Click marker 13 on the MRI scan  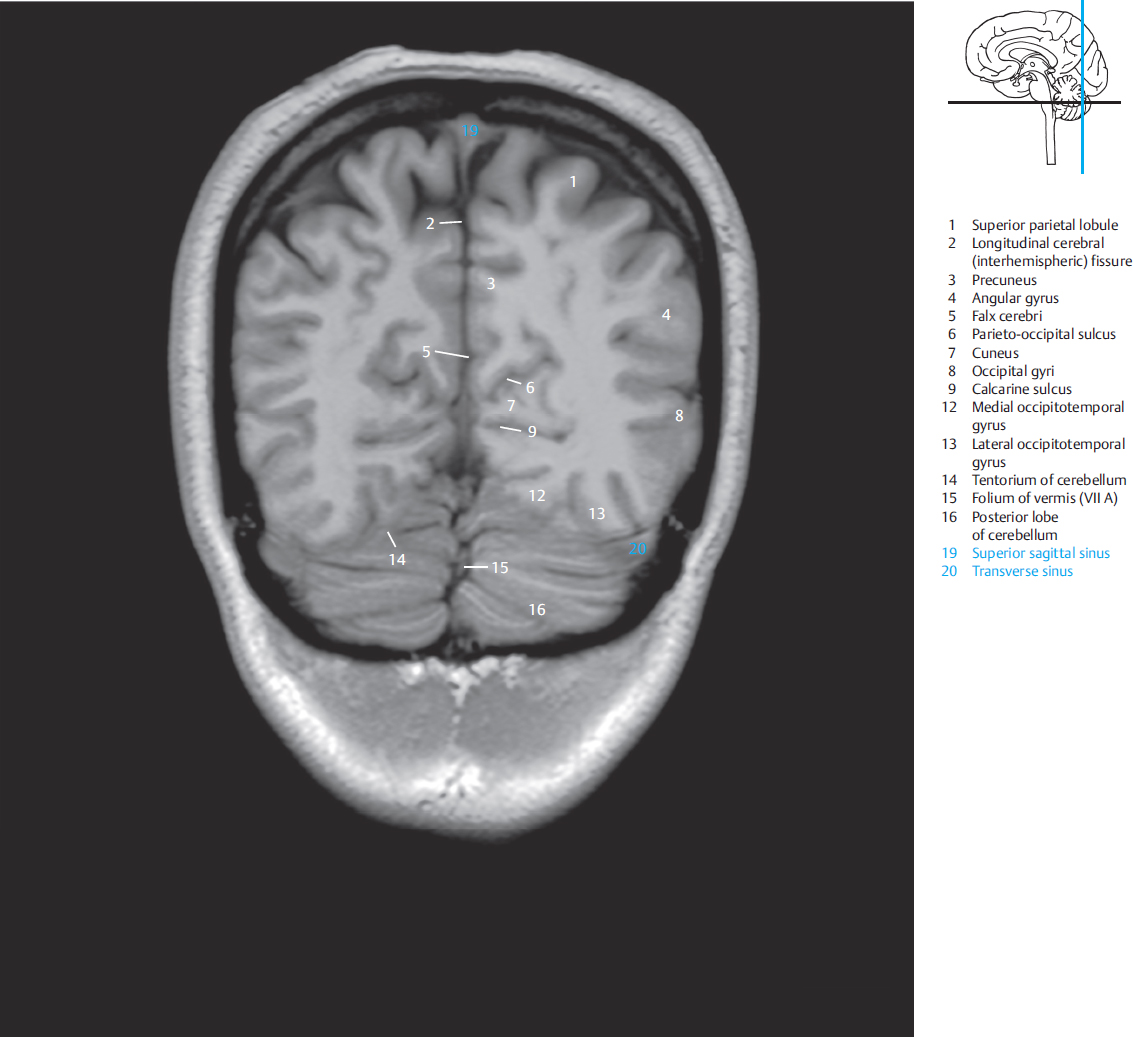(x=597, y=514)
